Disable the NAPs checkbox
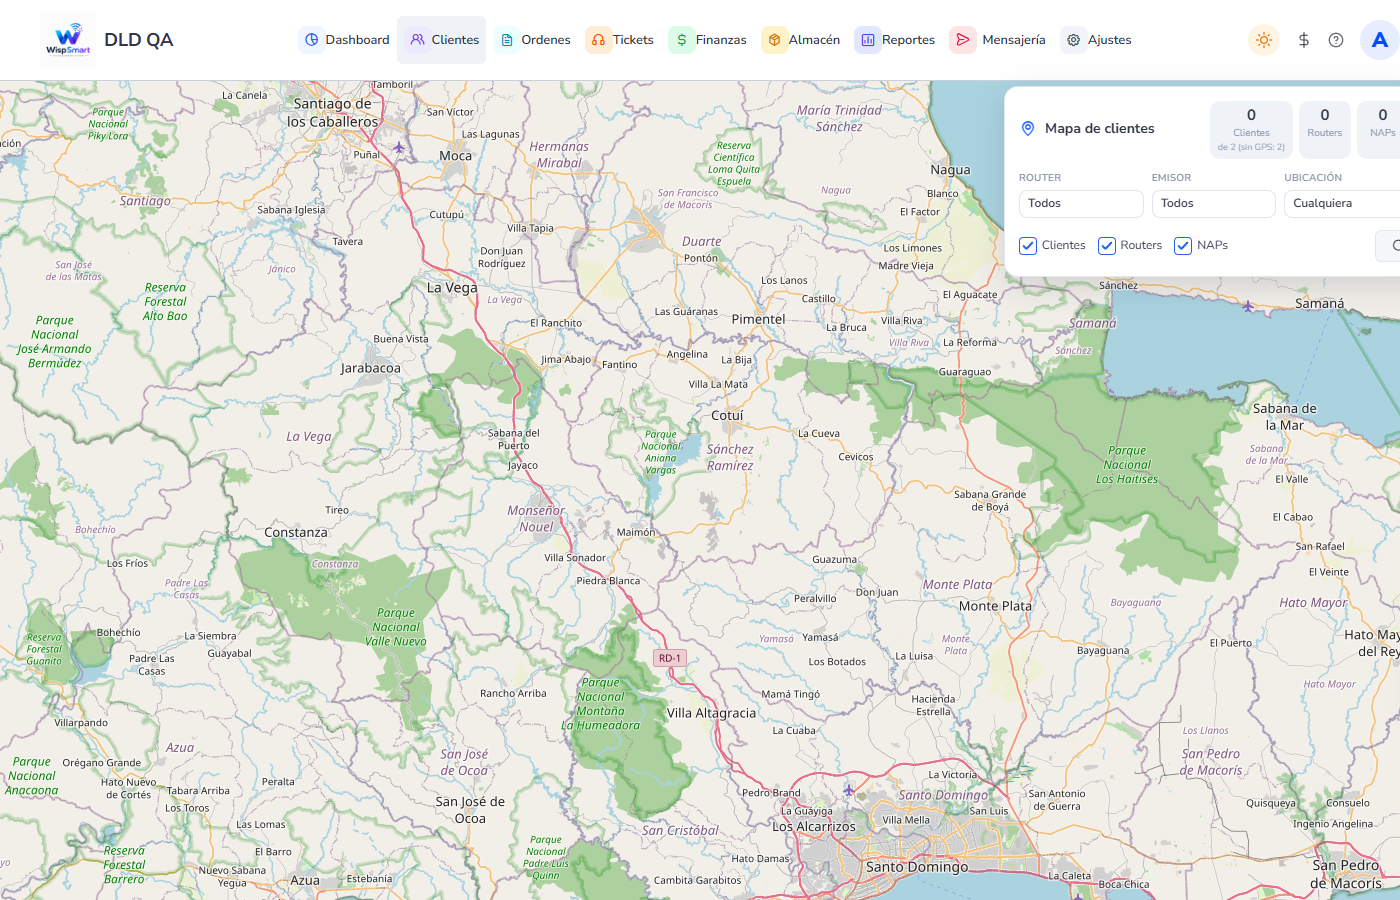The height and width of the screenshot is (900, 1400). point(1183,246)
